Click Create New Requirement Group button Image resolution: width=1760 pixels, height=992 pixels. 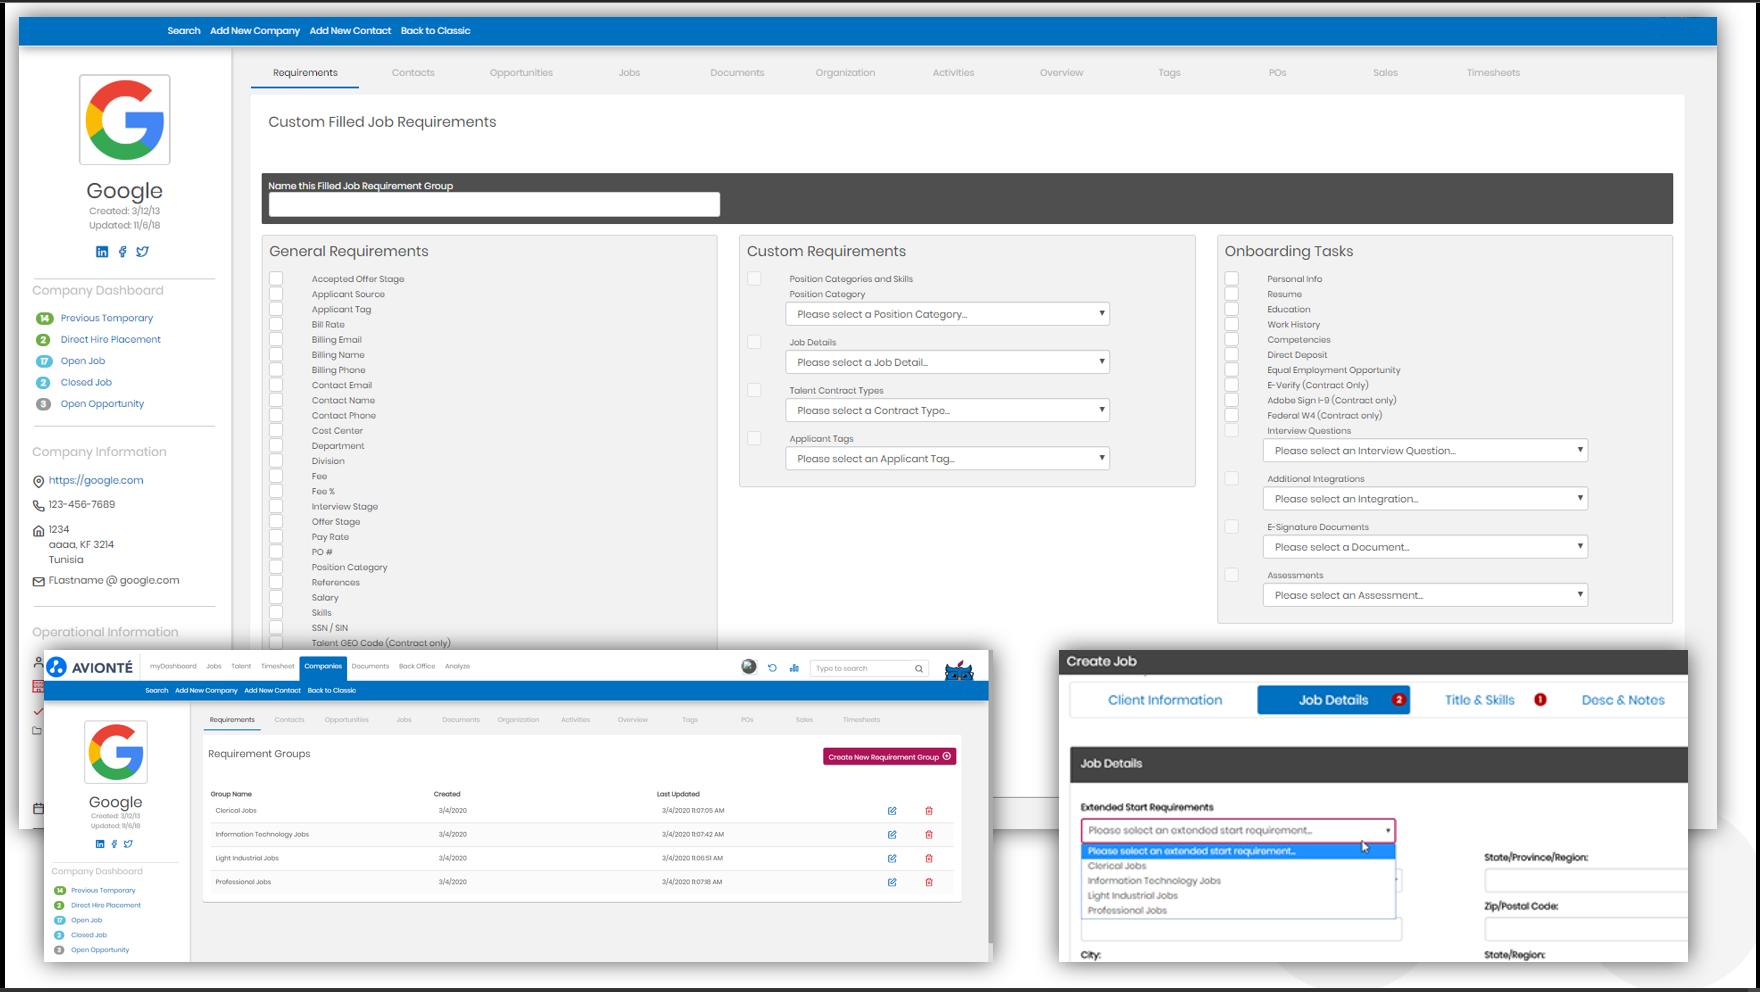[889, 757]
